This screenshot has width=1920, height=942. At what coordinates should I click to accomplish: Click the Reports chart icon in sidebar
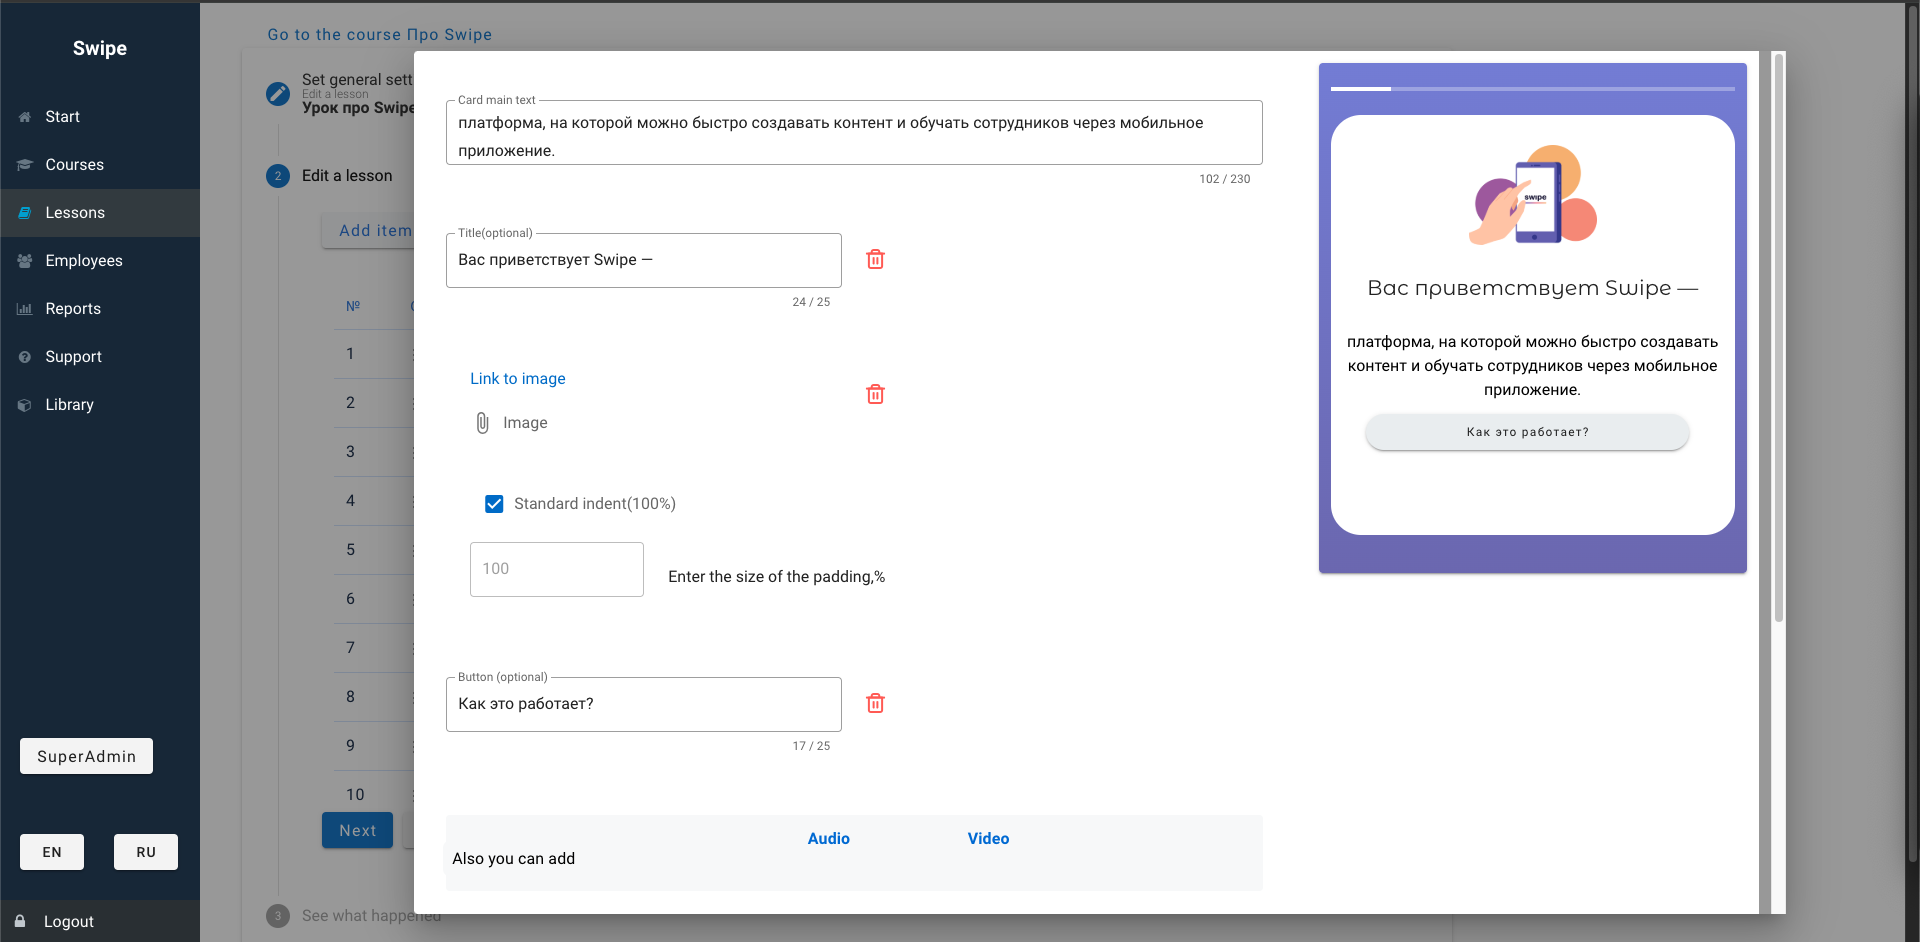tap(25, 309)
